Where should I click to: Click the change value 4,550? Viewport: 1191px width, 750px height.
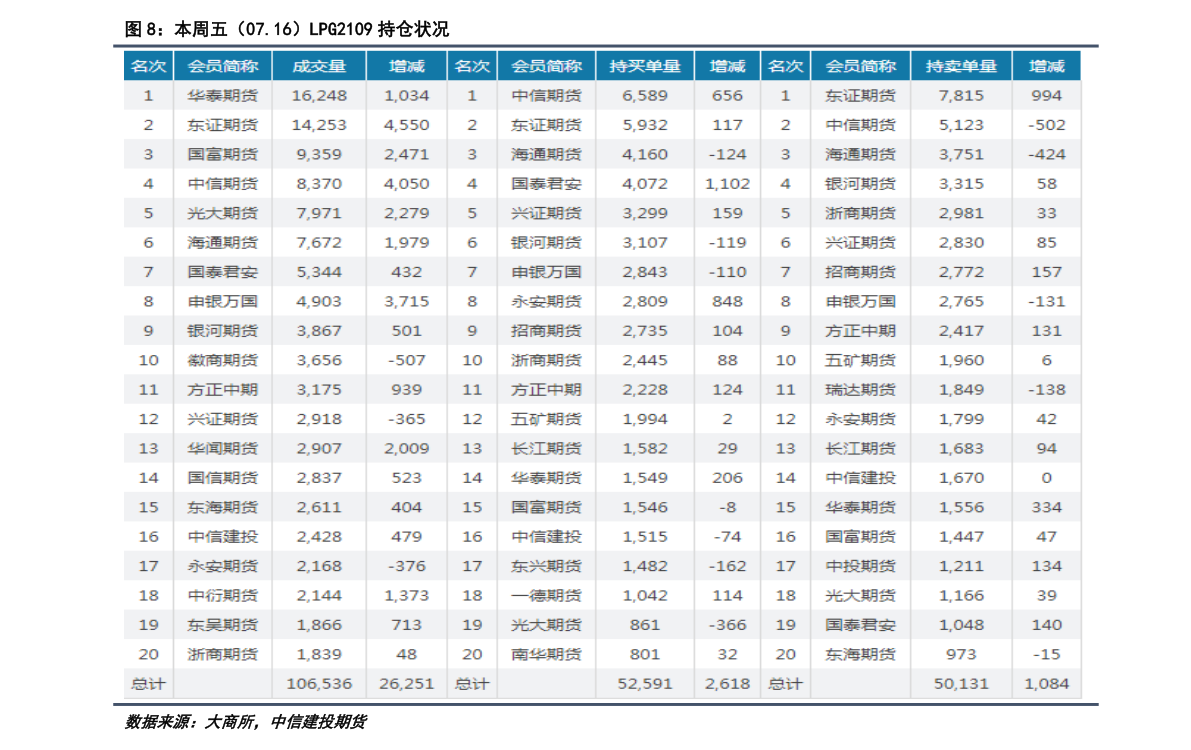tap(406, 125)
